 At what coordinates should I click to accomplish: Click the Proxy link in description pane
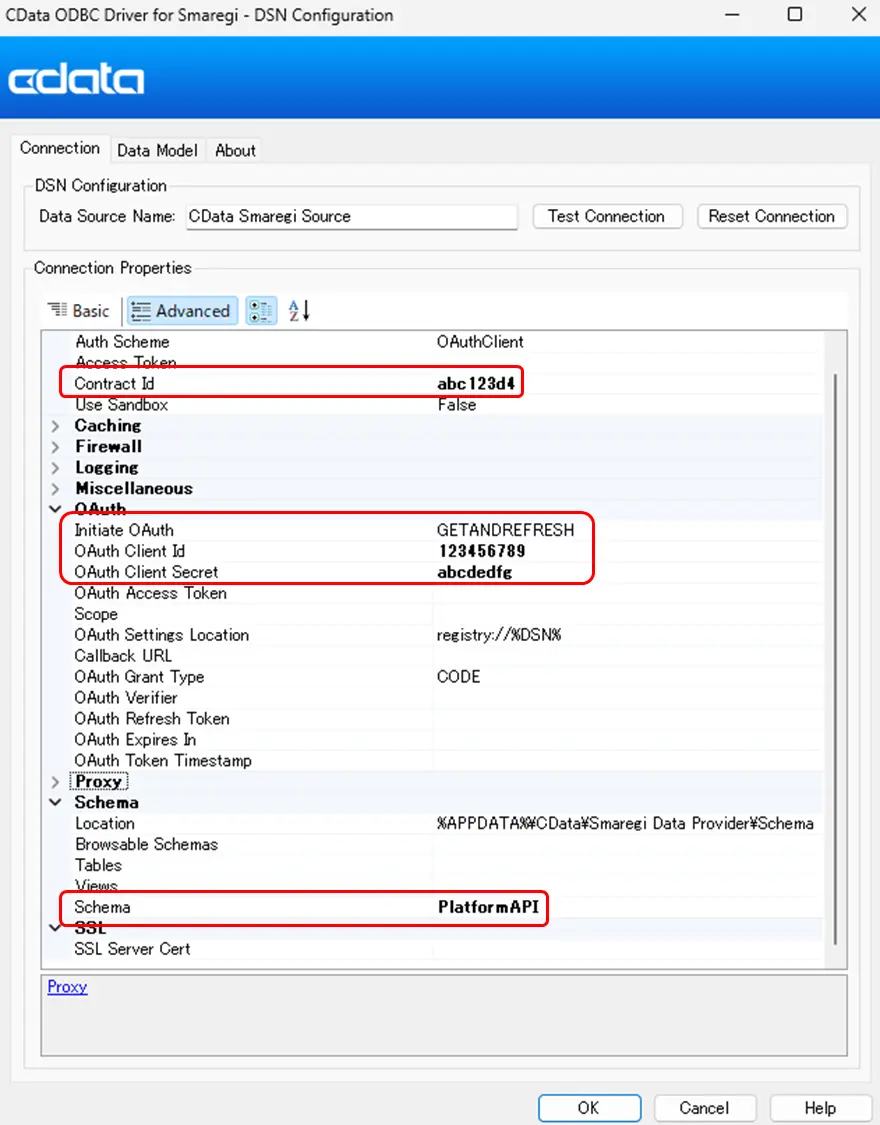coord(67,987)
